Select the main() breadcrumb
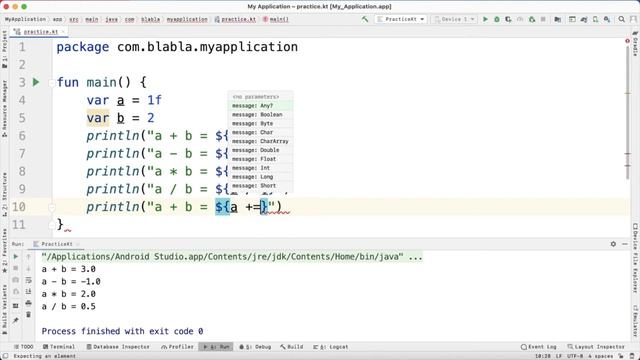Screen dimensions: 640x360 (x=276, y=19)
